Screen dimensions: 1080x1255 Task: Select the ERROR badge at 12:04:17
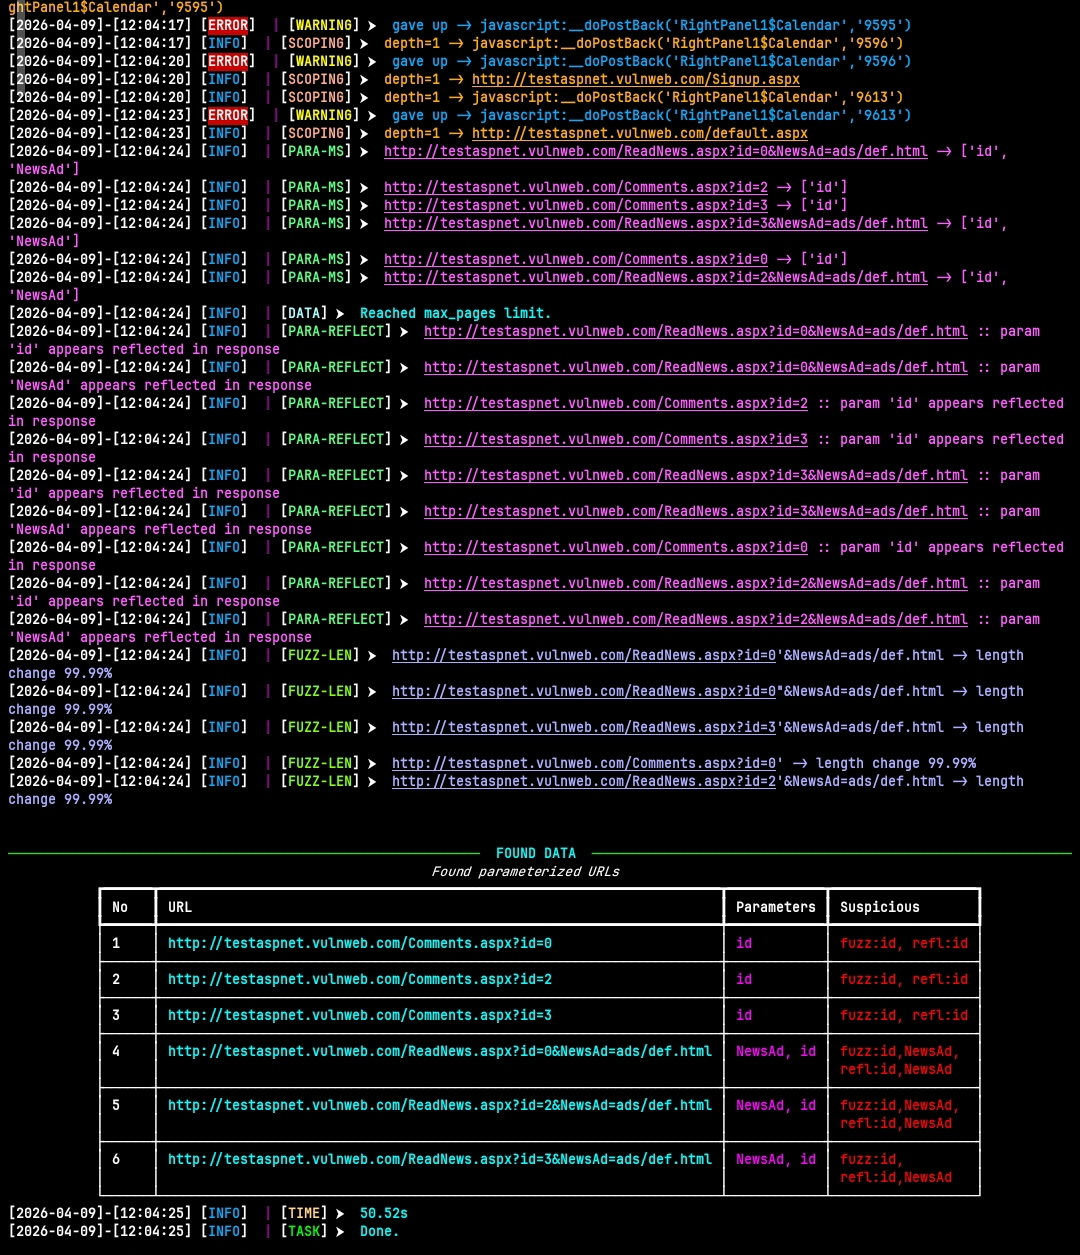tap(228, 25)
